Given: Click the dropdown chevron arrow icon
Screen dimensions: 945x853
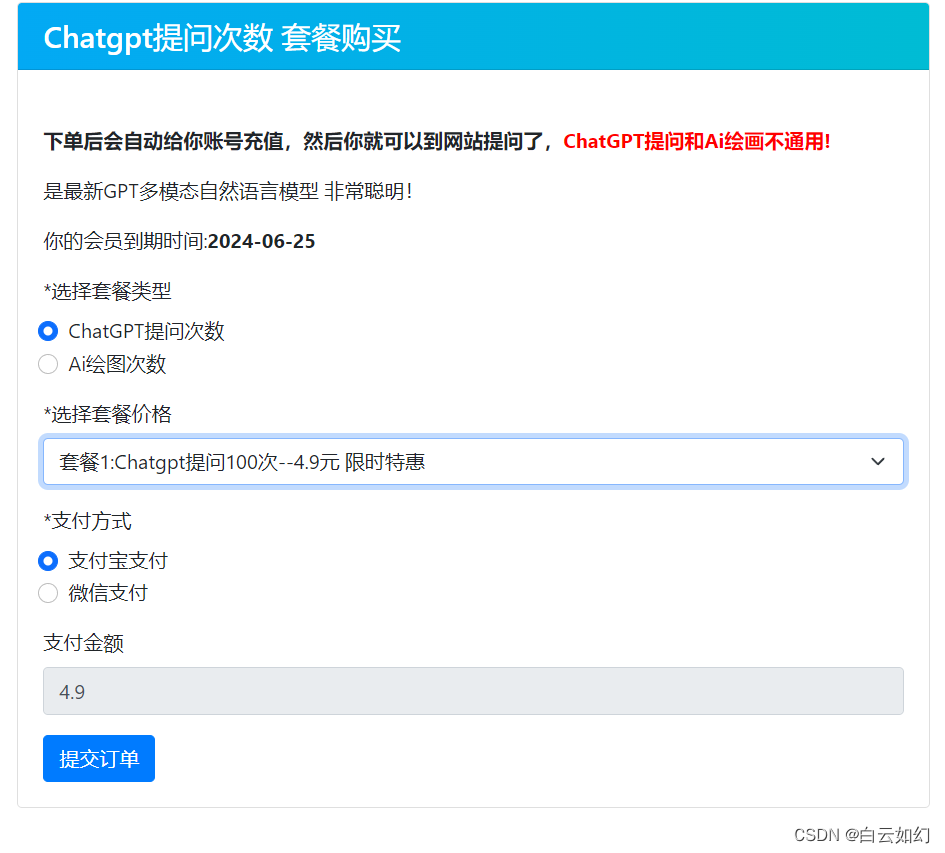Looking at the screenshot, I should click(878, 462).
